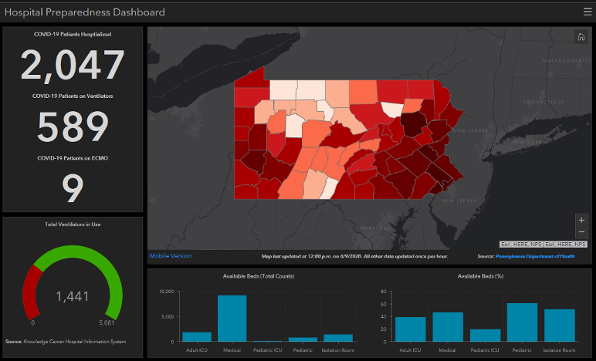Viewport: 596px width, 361px height.
Task: Click the Available Beds (%) chart title
Action: (x=480, y=276)
